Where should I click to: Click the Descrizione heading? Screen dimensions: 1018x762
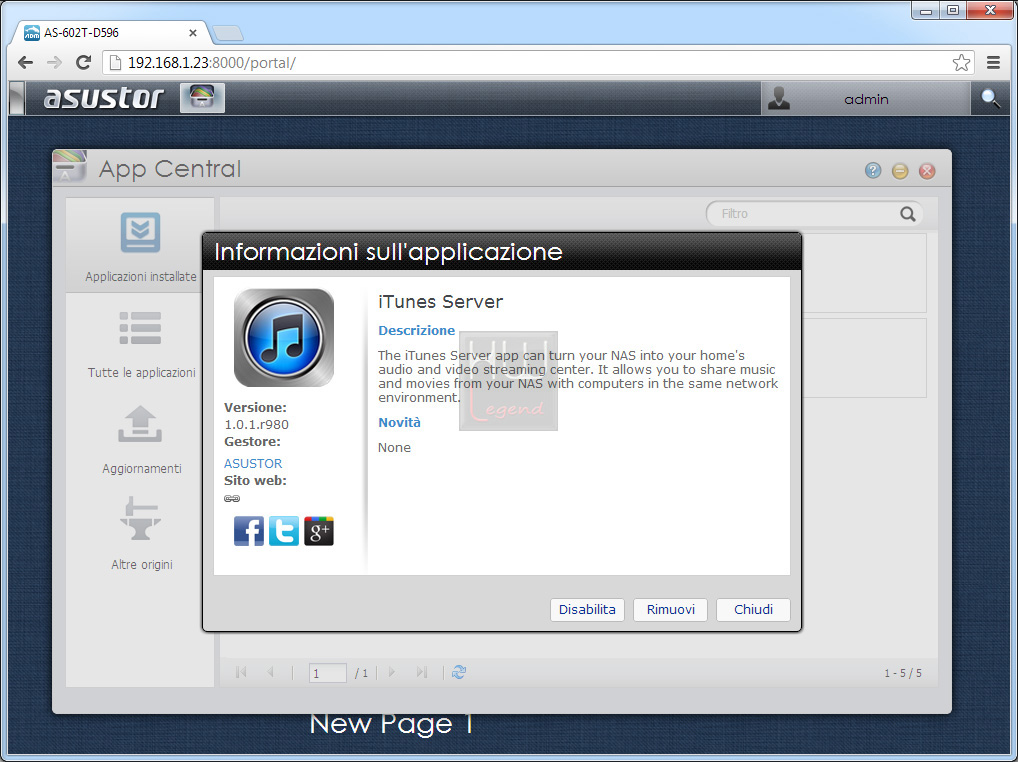[417, 330]
